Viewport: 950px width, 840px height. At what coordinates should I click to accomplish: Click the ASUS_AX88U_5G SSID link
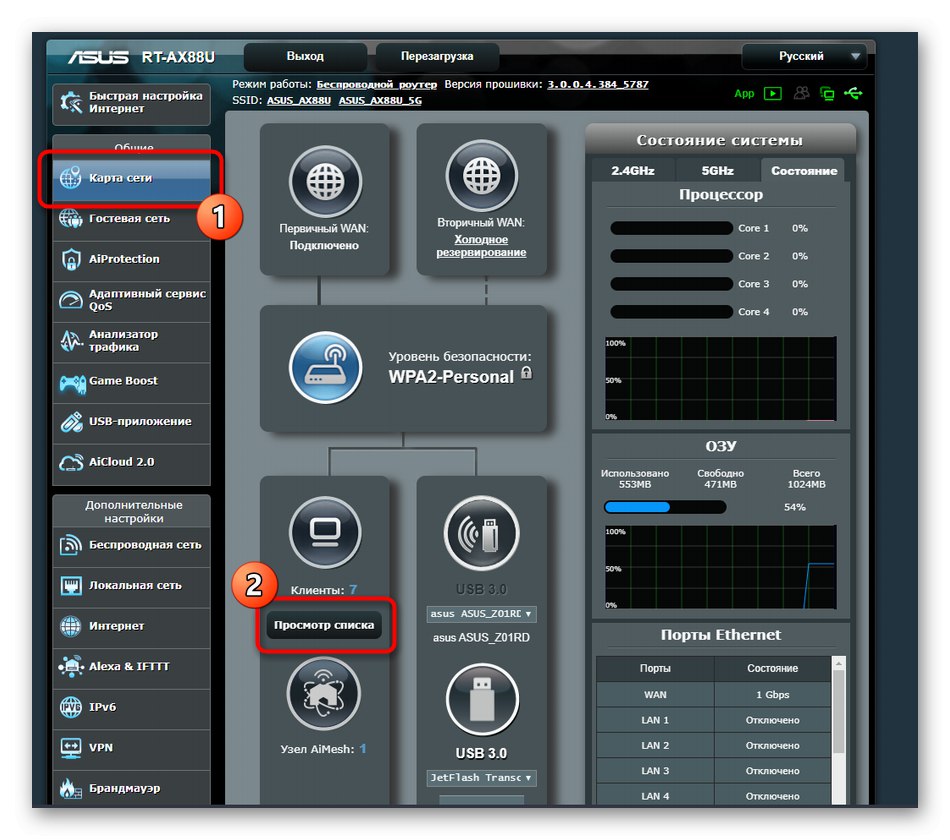(x=380, y=101)
